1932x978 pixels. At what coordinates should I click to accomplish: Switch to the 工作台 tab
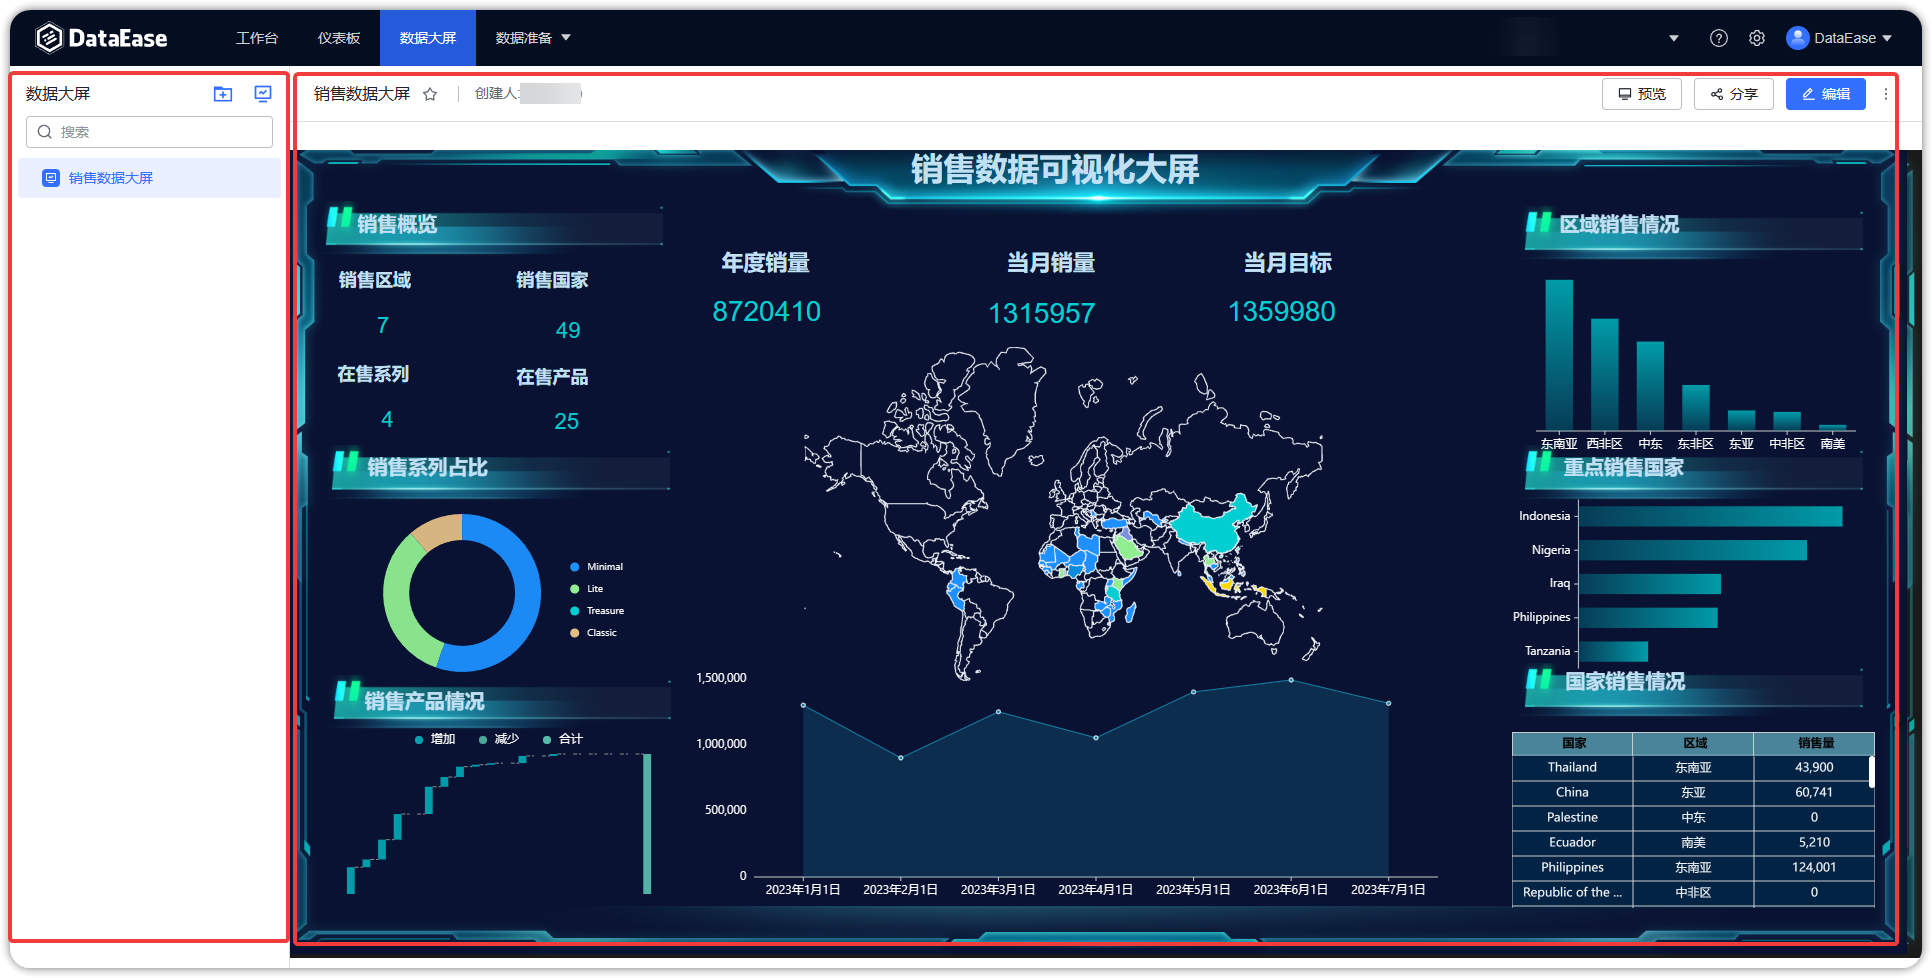tap(257, 37)
